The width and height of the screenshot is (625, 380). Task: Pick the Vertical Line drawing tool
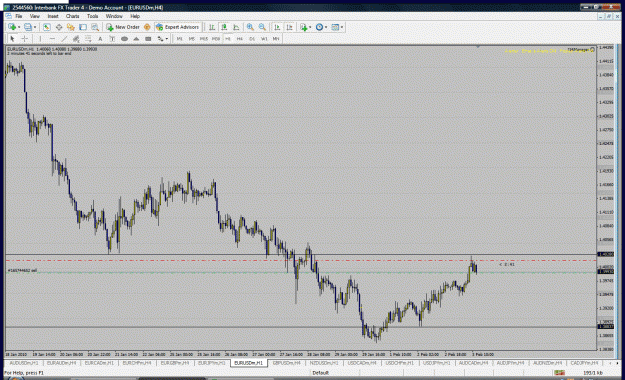coord(40,39)
